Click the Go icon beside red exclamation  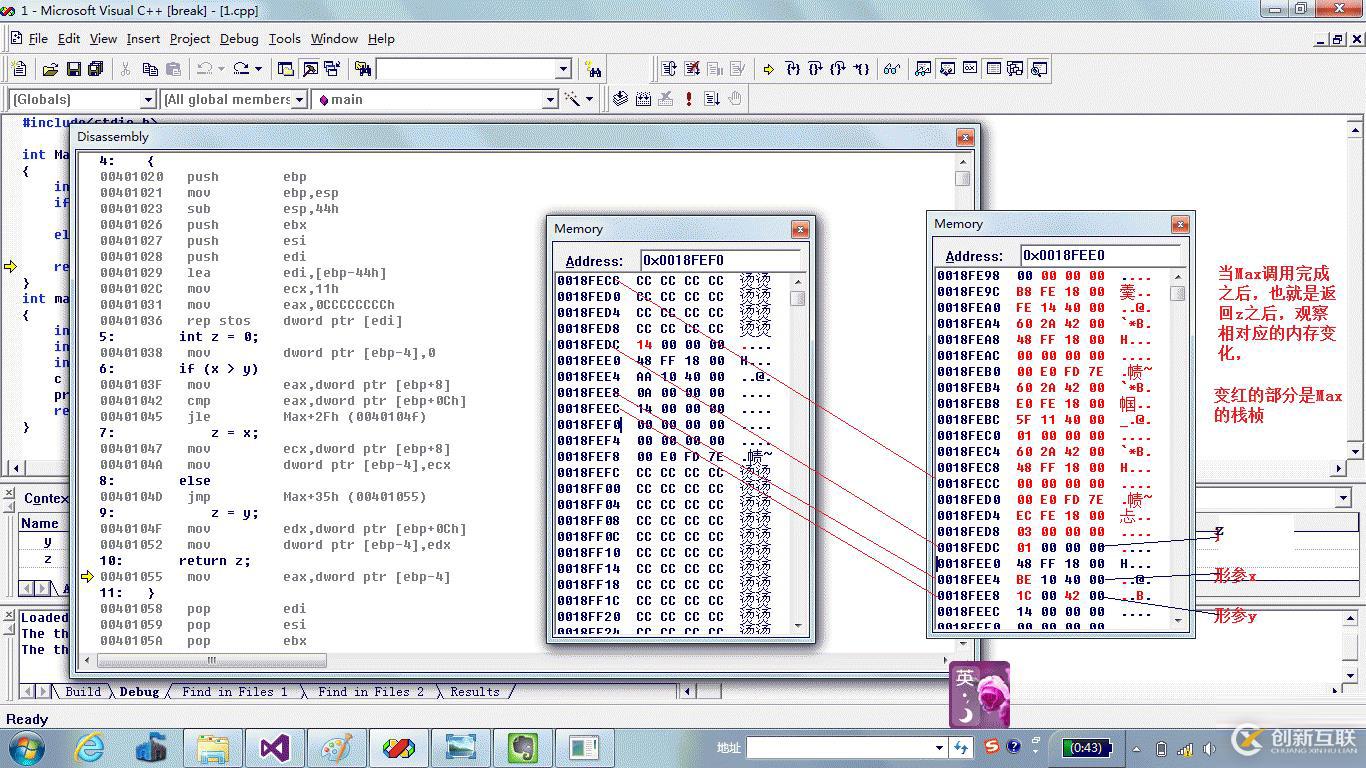[712, 99]
